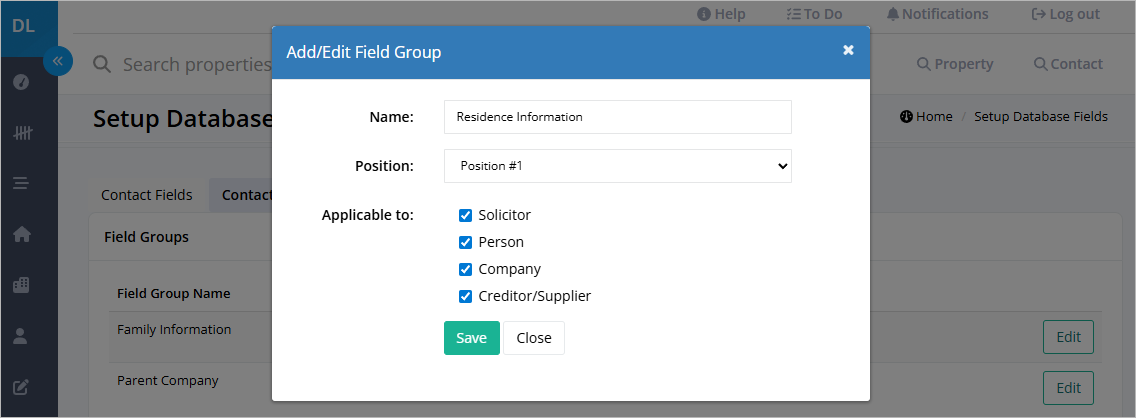
Task: Open the Position dropdown
Action: click(x=617, y=166)
